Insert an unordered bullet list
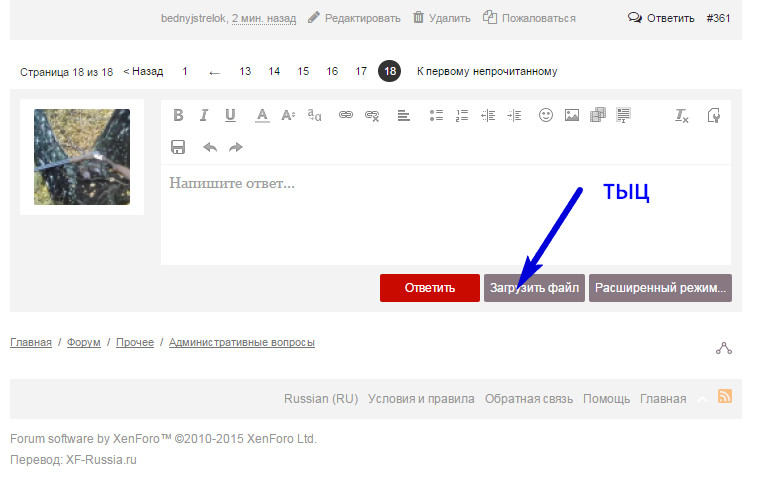782x477 pixels. (436, 115)
